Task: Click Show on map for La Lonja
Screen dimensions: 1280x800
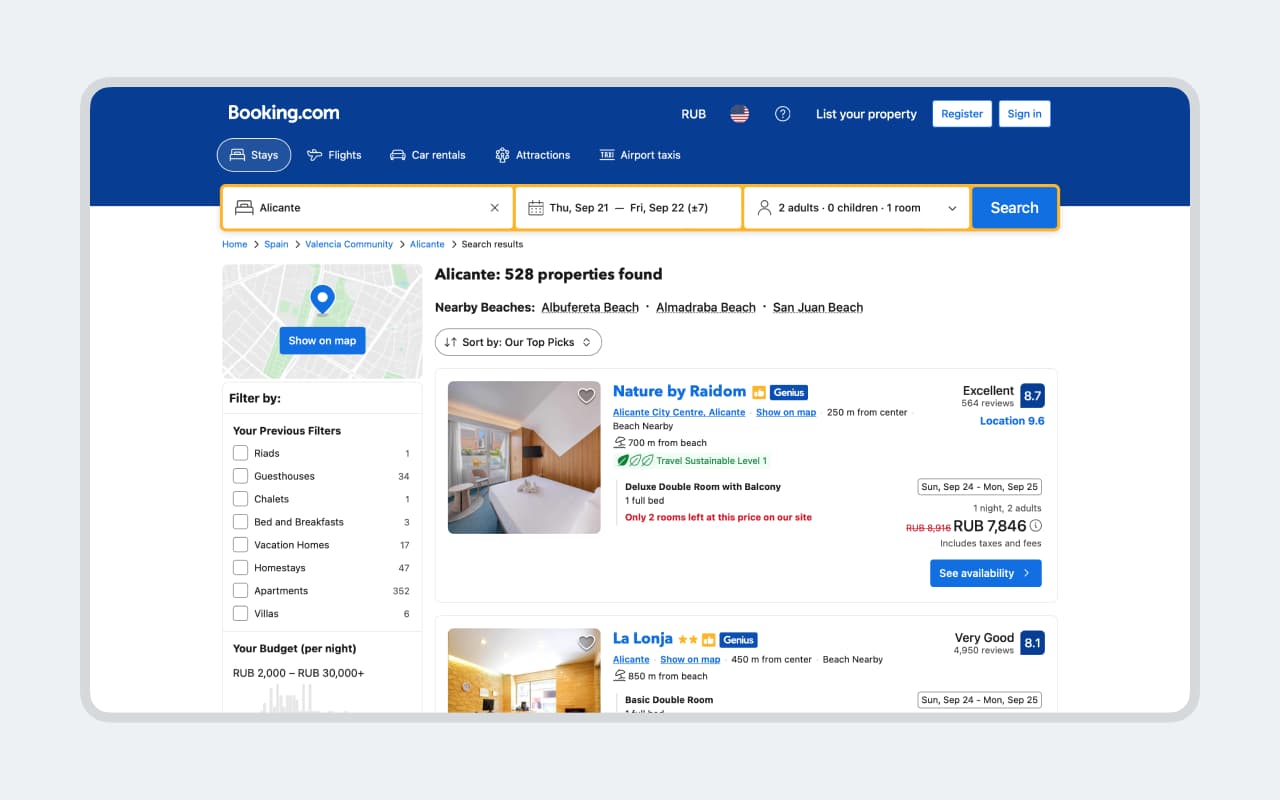Action: point(690,660)
